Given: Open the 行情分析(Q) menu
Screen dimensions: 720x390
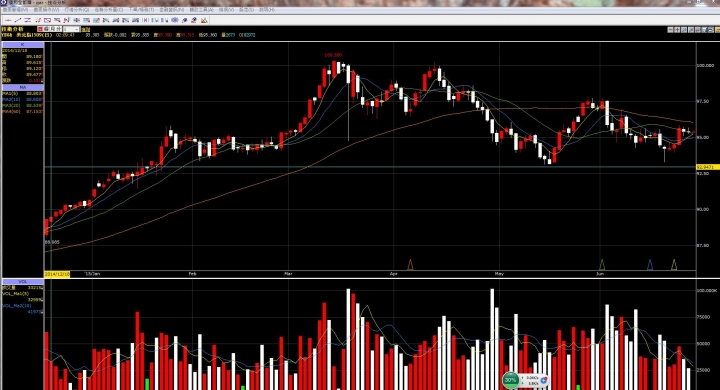Looking at the screenshot, I should [77, 10].
